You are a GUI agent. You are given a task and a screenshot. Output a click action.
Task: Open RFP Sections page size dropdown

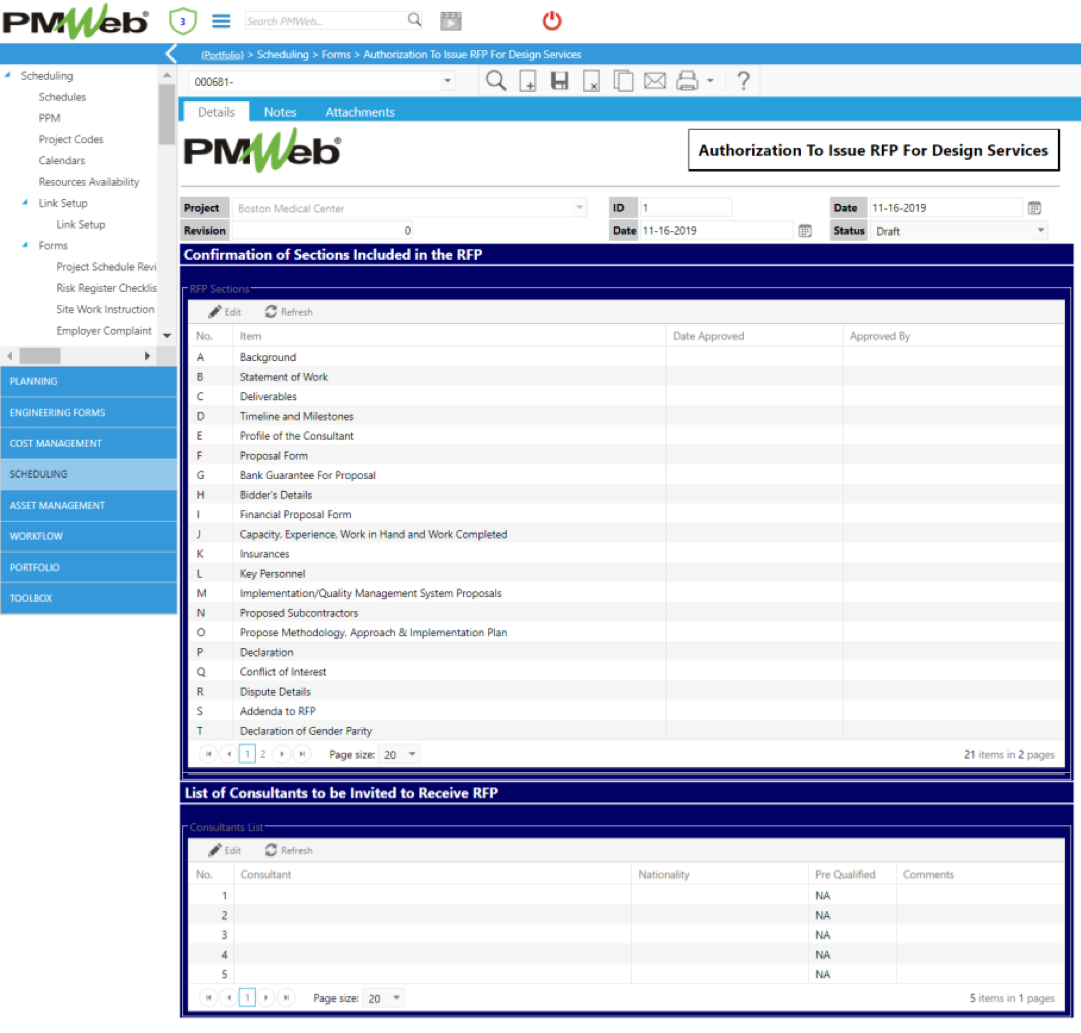[412, 754]
